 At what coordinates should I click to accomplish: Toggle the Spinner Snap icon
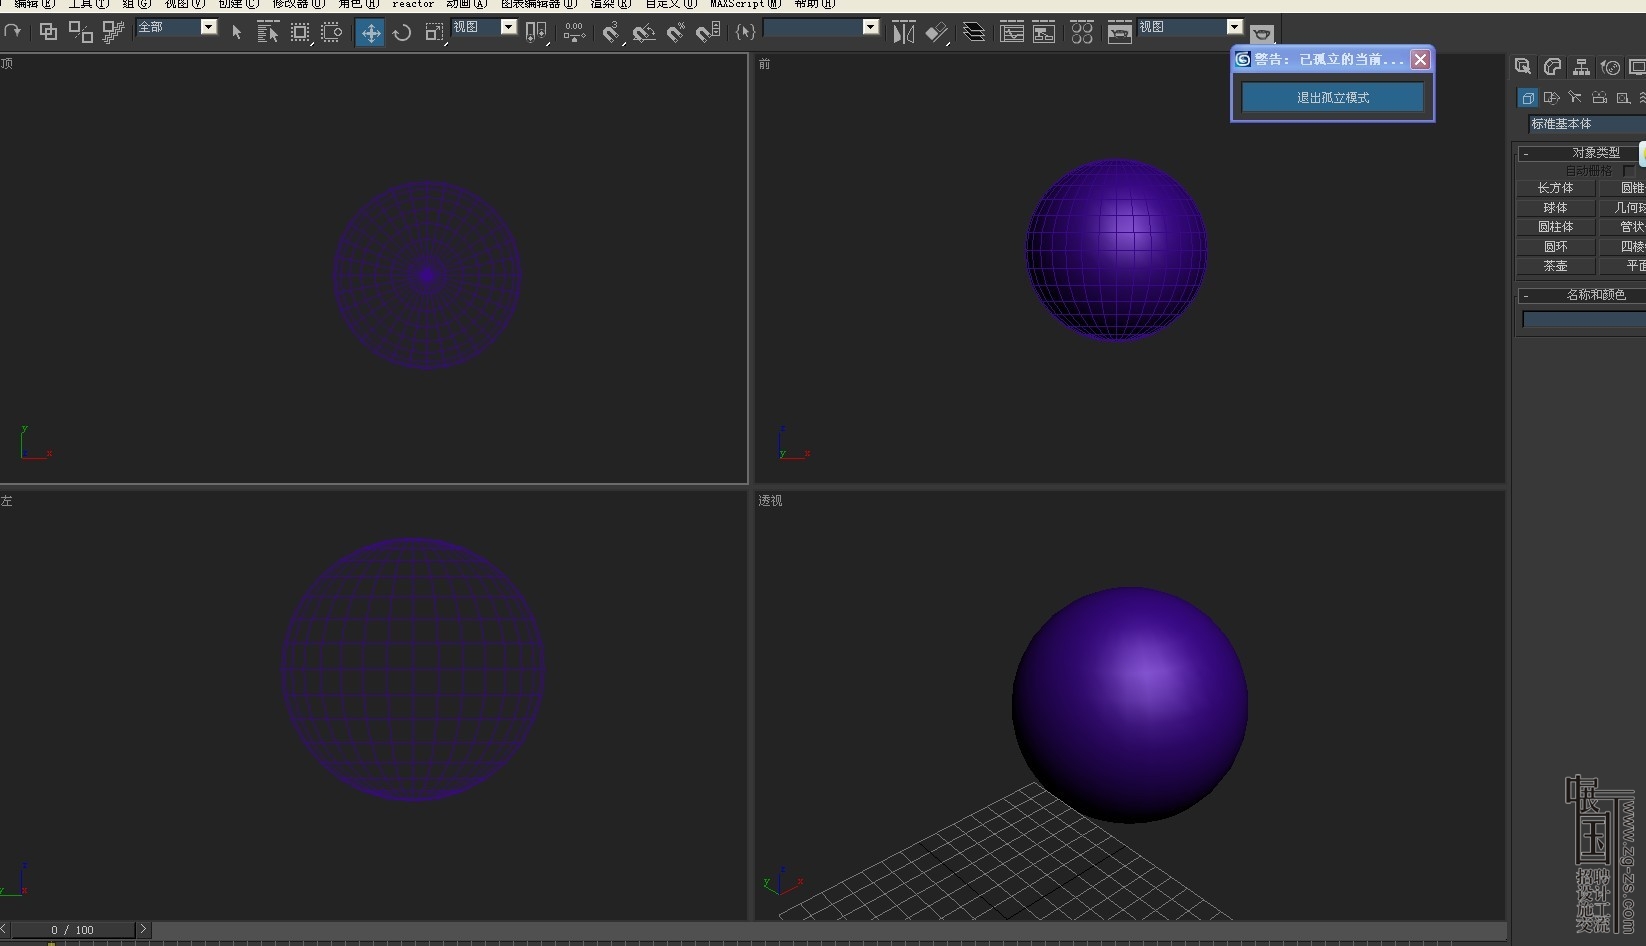(x=708, y=32)
